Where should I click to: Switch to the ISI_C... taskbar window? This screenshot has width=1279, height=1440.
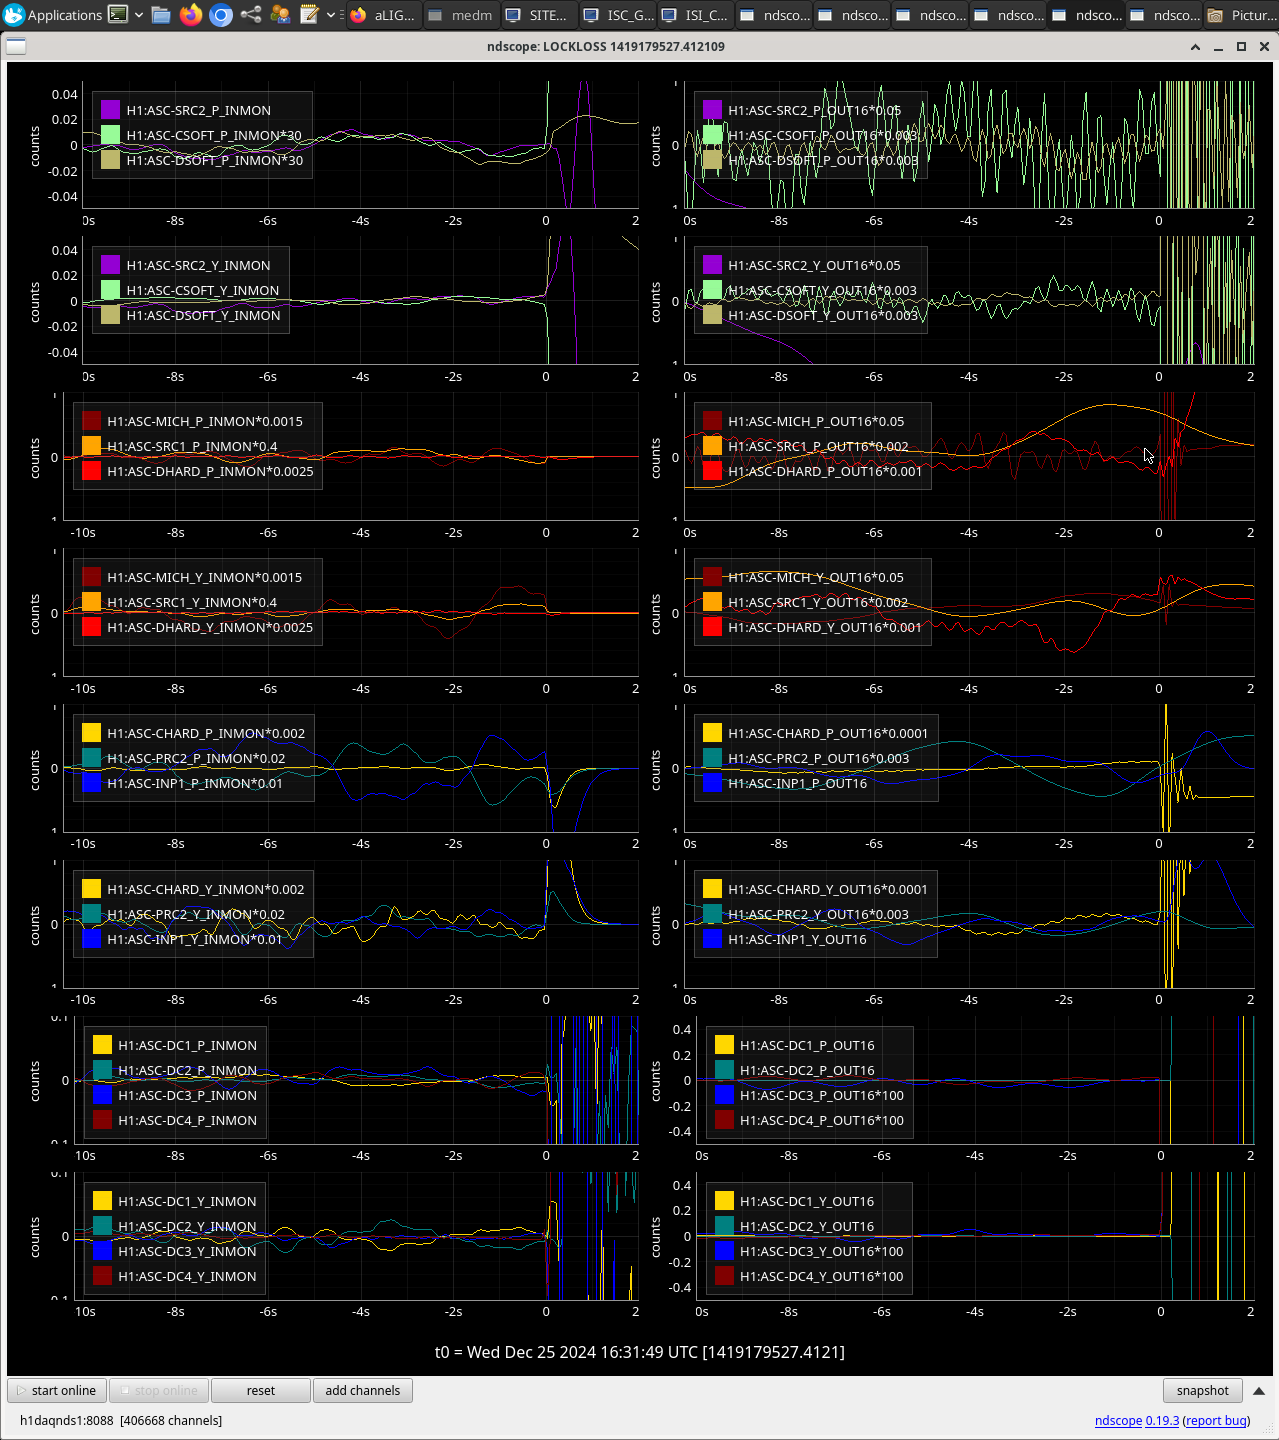pyautogui.click(x=695, y=15)
